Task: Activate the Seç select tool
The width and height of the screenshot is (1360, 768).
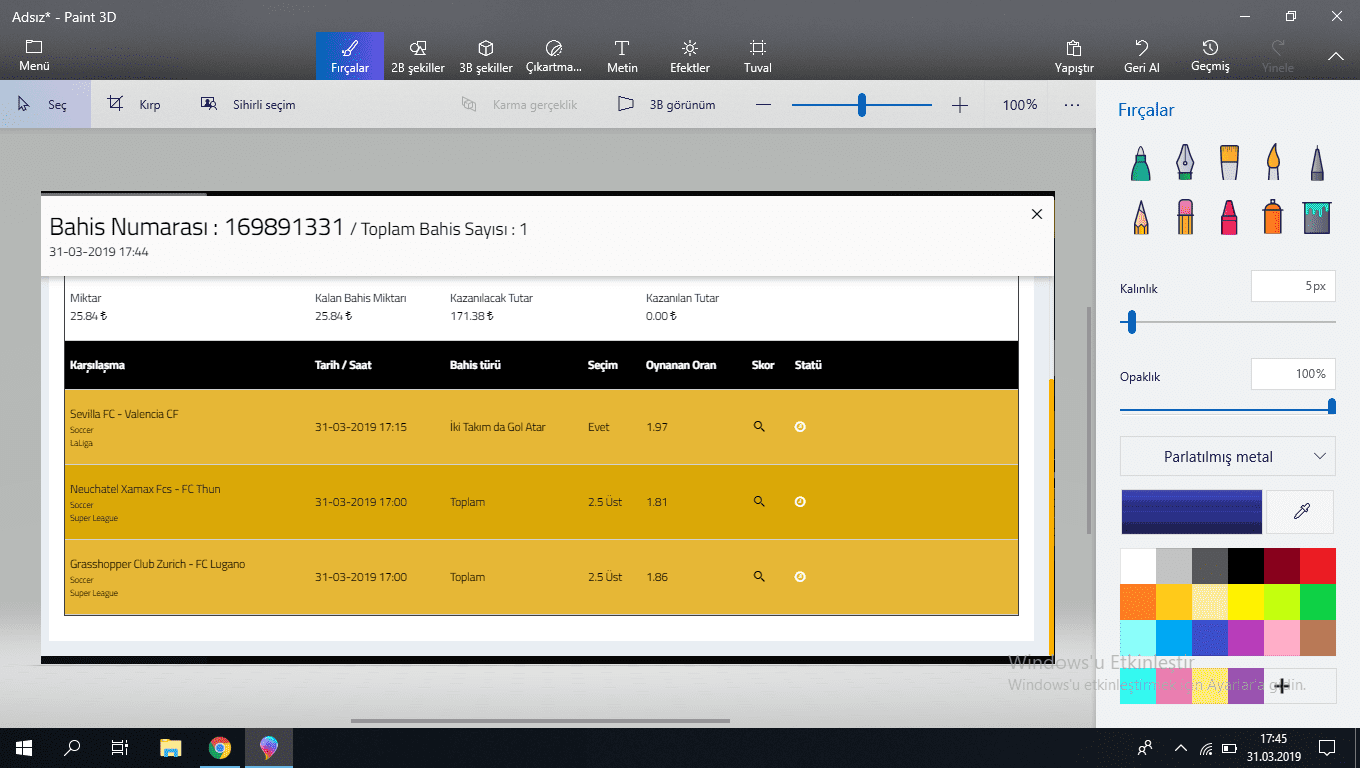Action: (45, 104)
